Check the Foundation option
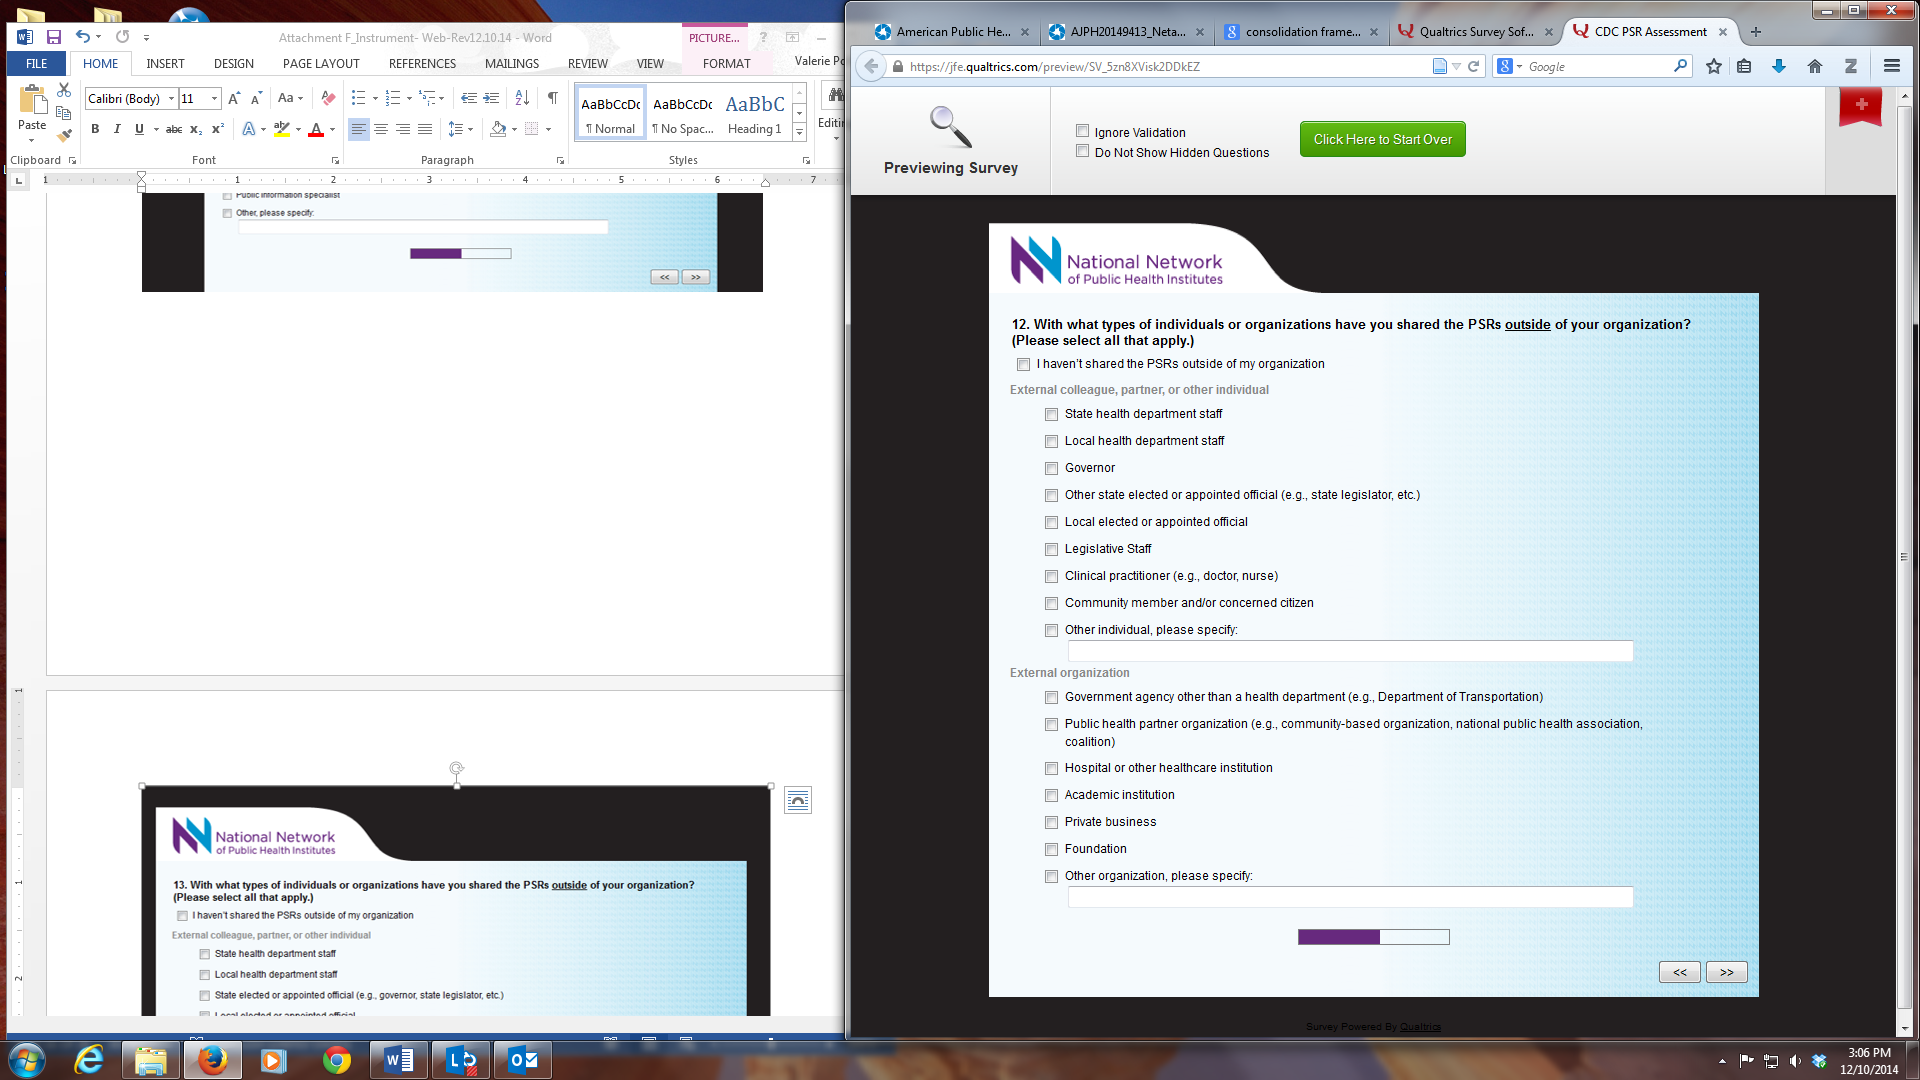The width and height of the screenshot is (1920, 1080). click(1051, 849)
